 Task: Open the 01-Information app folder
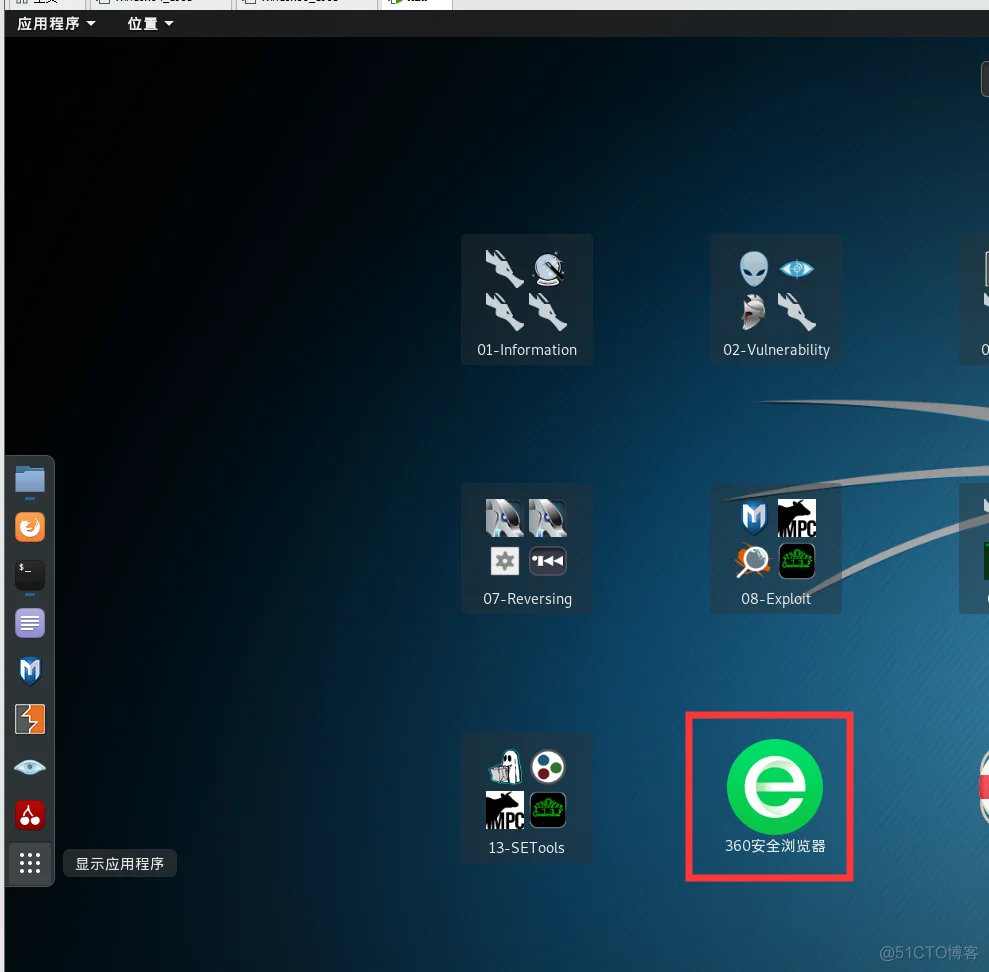click(x=527, y=300)
